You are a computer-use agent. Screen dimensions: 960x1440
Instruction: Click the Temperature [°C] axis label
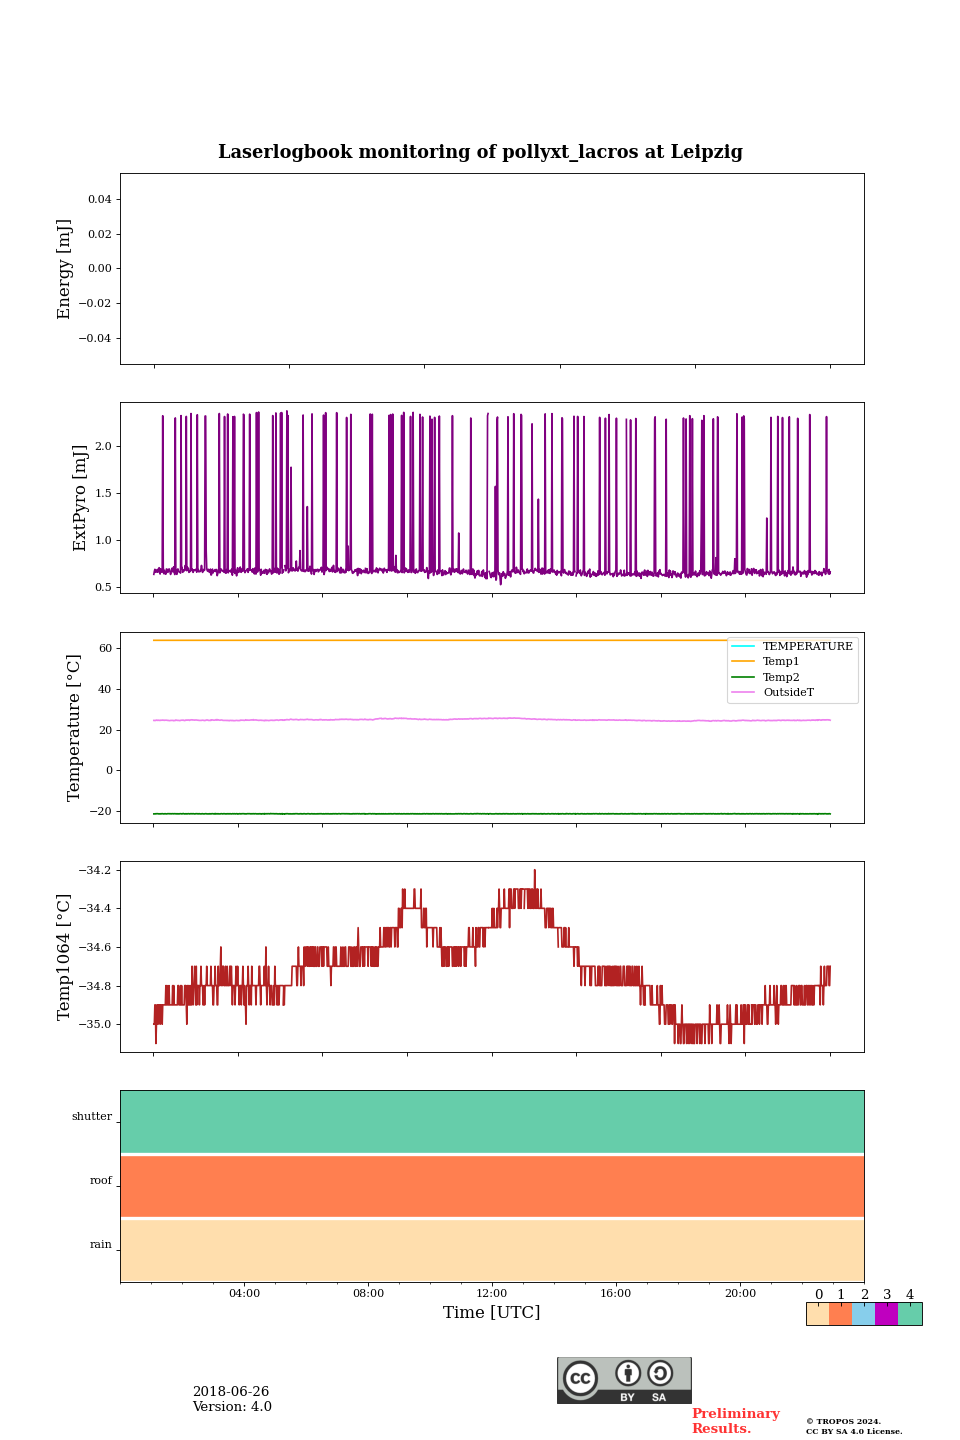click(74, 727)
